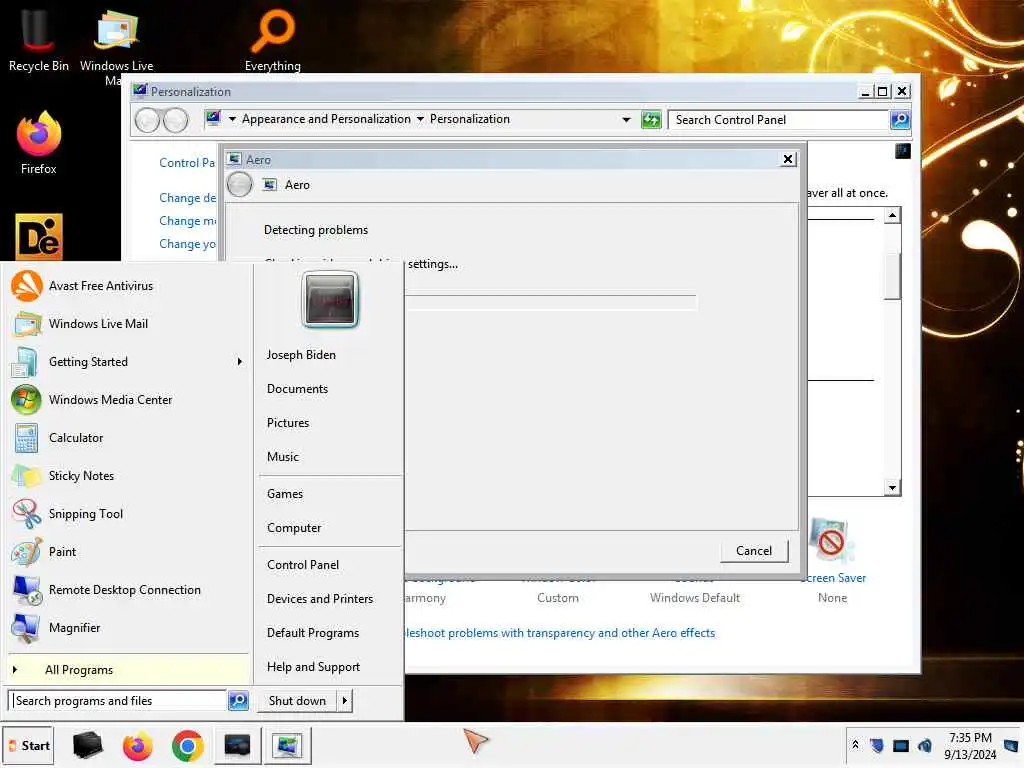
Task: Click Firefox icon in taskbar
Action: (137, 746)
